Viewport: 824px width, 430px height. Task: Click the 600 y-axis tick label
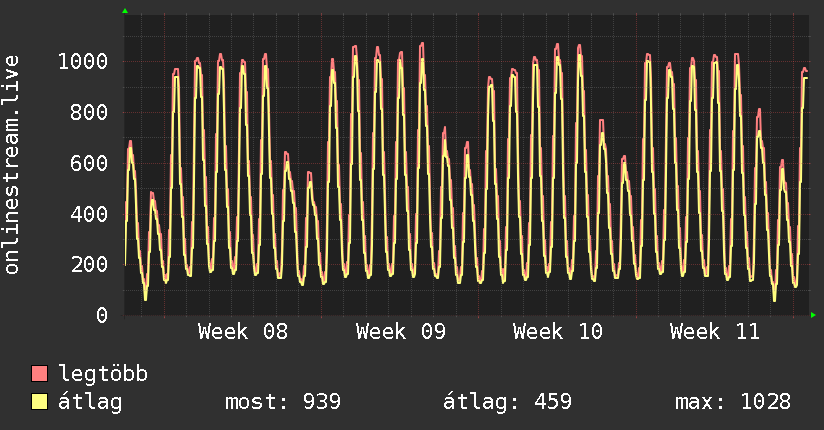pos(89,163)
